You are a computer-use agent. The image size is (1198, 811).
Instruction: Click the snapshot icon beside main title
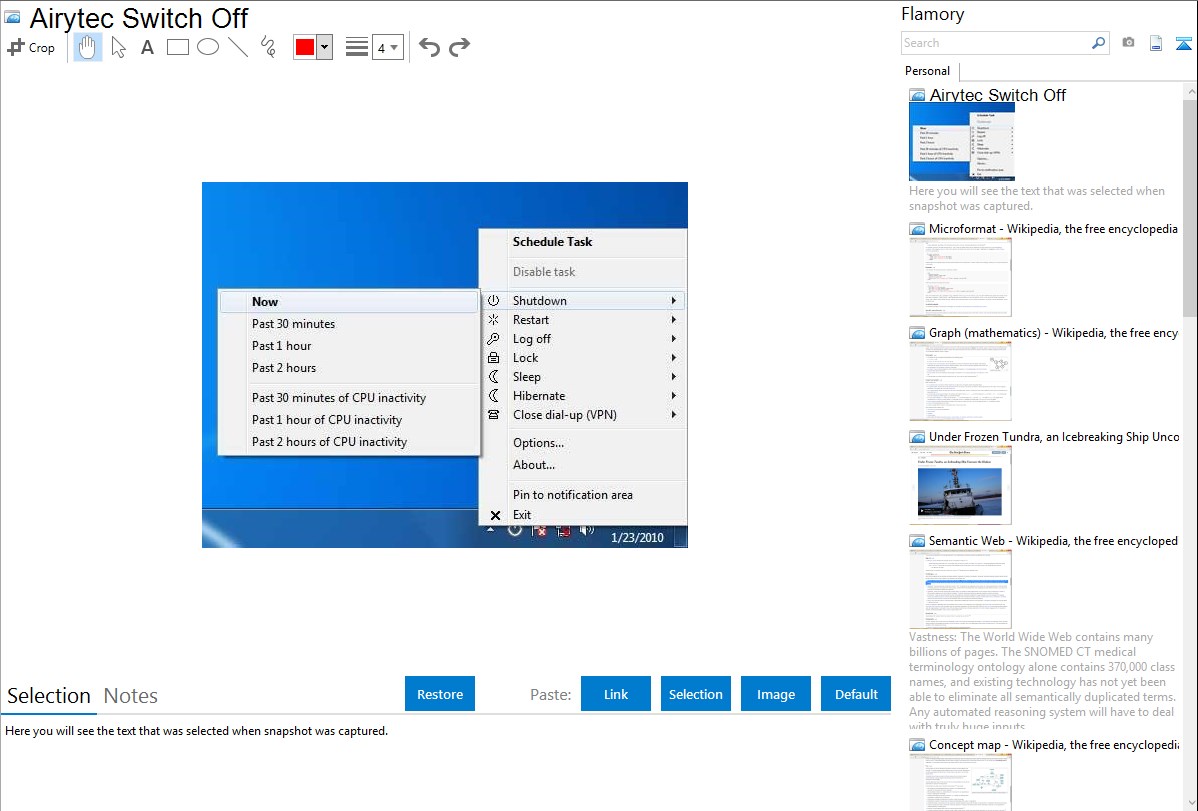[13, 17]
